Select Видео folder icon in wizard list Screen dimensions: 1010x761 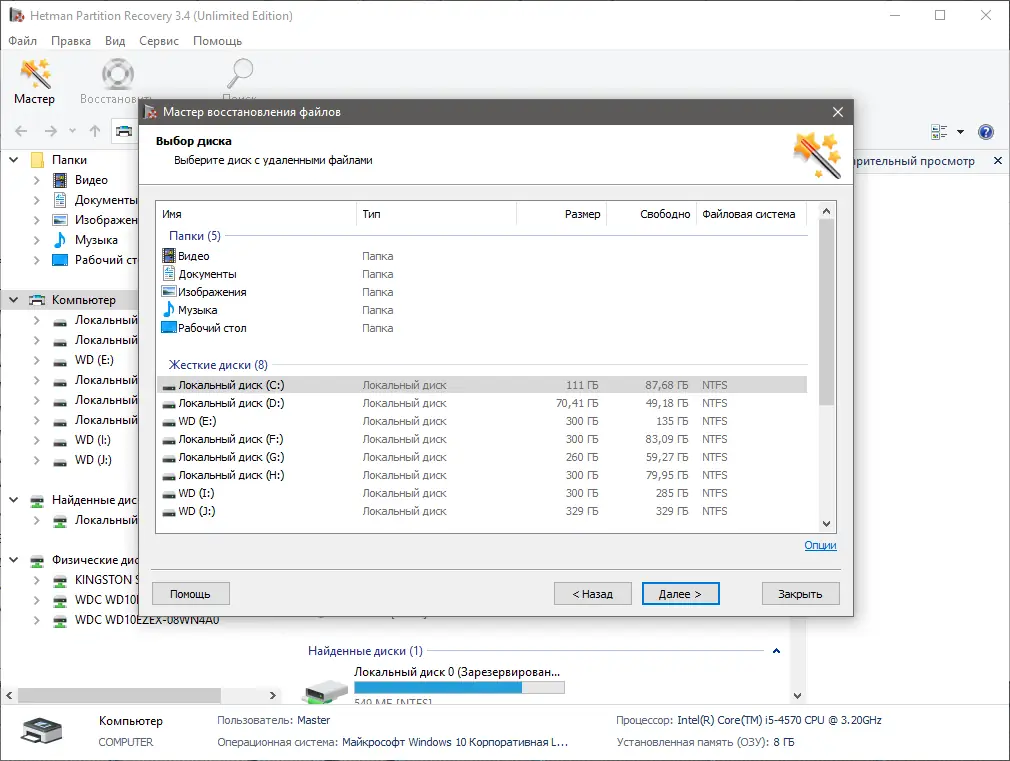coord(169,256)
